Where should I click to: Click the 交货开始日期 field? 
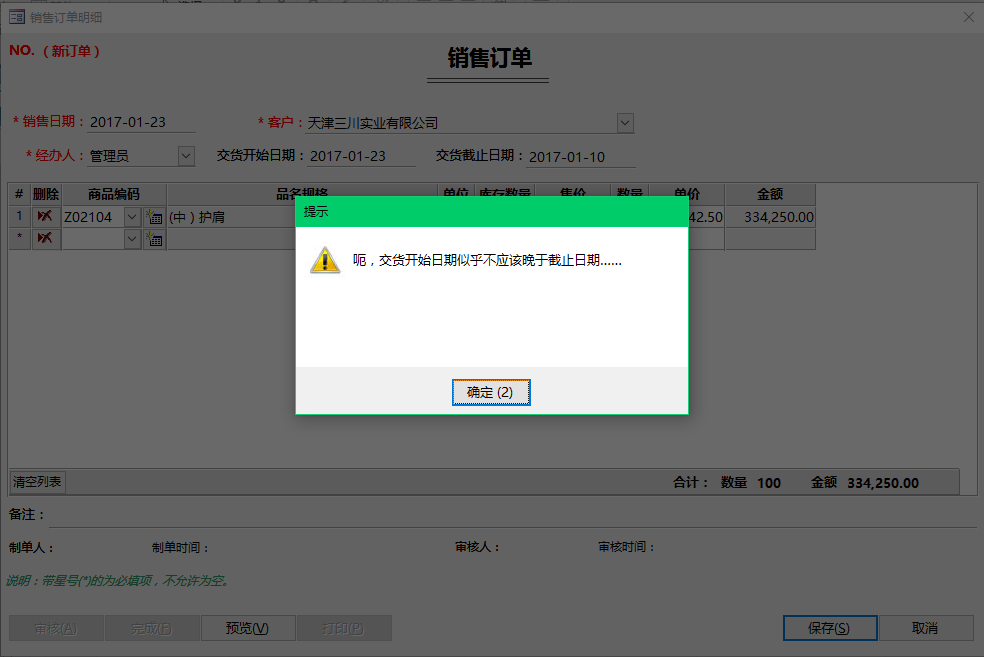[x=361, y=156]
